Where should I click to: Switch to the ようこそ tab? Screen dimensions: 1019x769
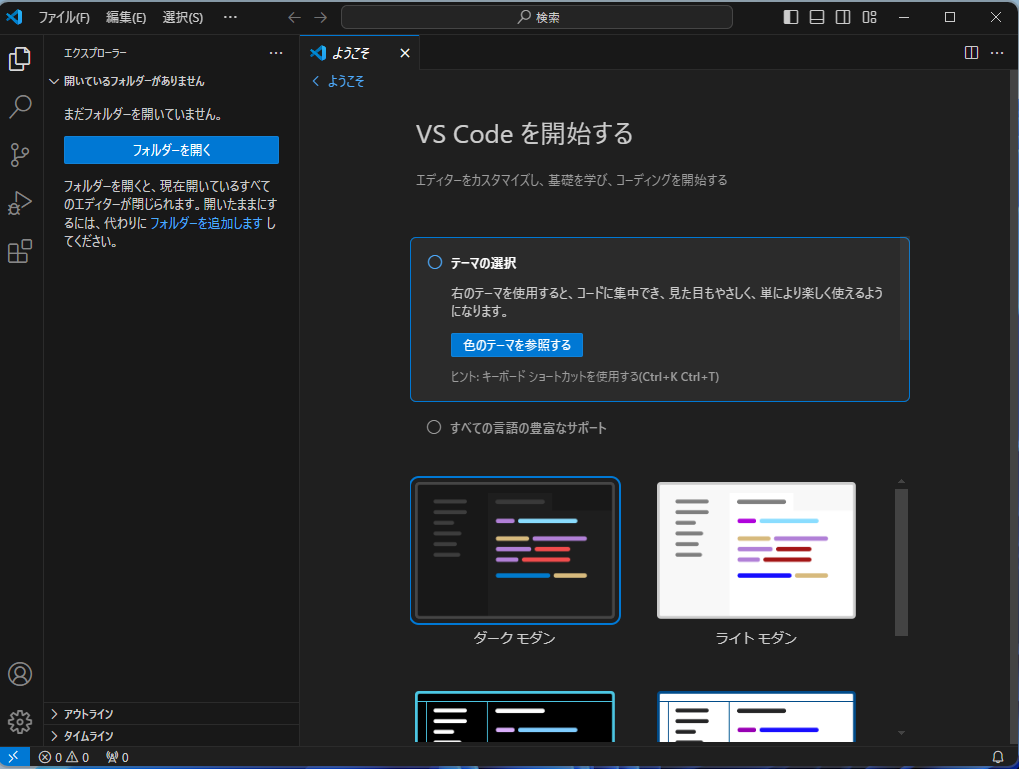tap(355, 53)
